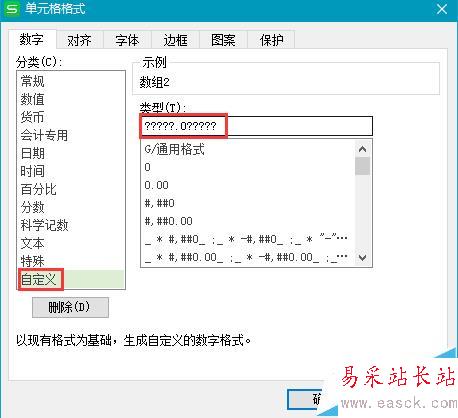The image size is (458, 418).
Task: Click the type list scrollbar thumb
Action: click(363, 166)
